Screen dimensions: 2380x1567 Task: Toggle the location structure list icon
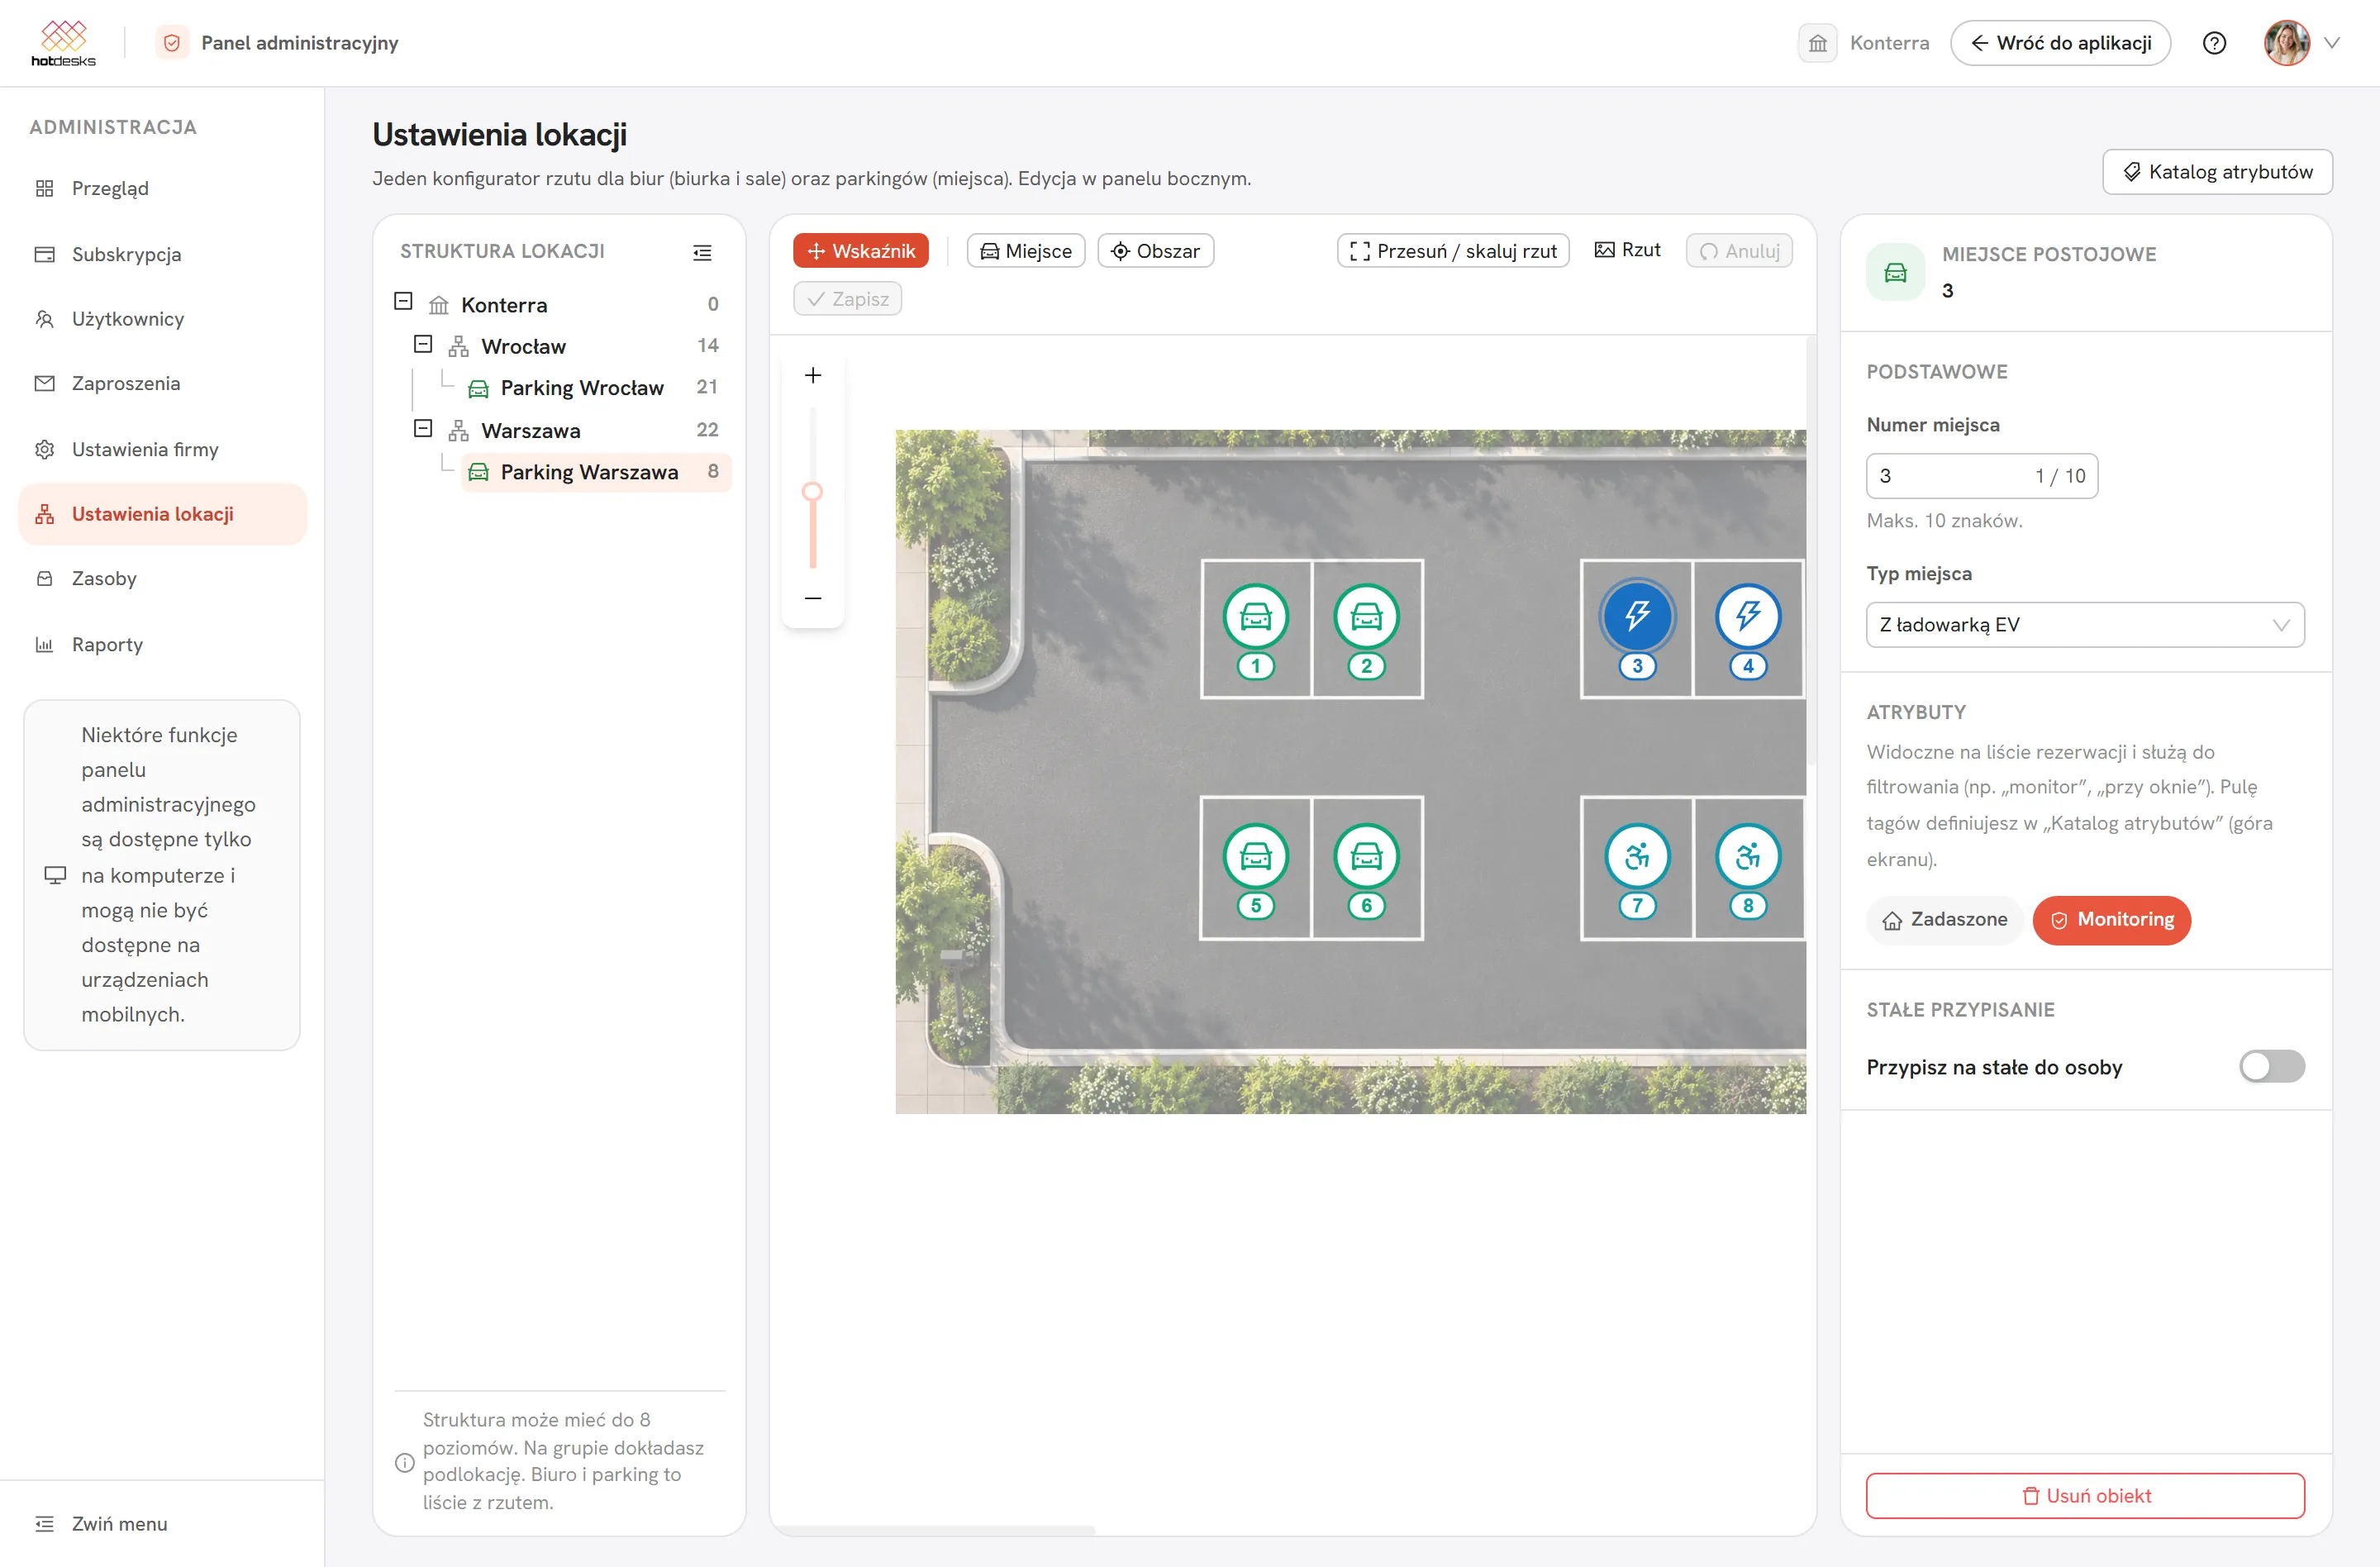(x=702, y=252)
